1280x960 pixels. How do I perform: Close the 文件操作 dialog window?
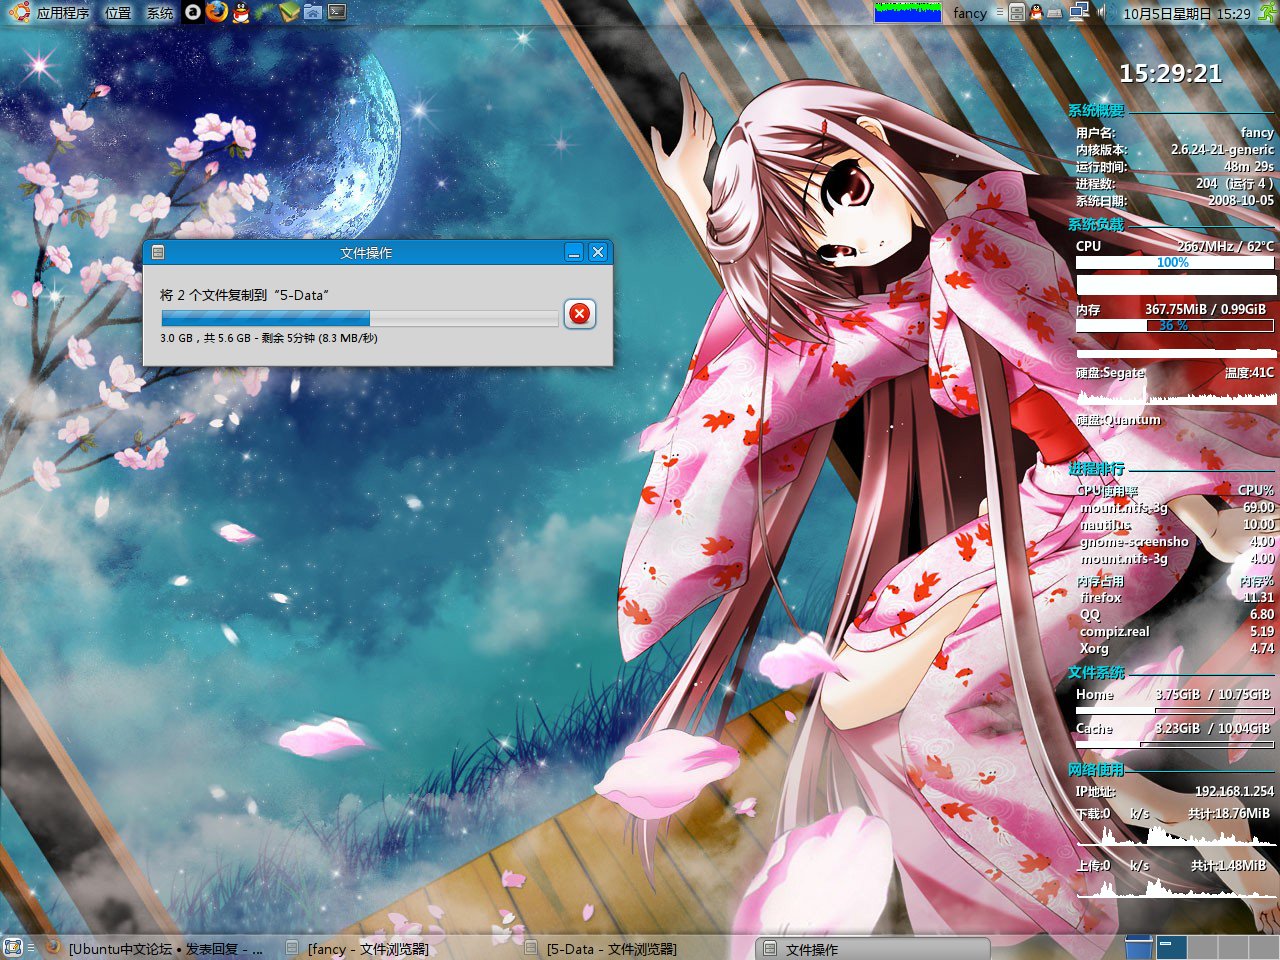click(598, 252)
